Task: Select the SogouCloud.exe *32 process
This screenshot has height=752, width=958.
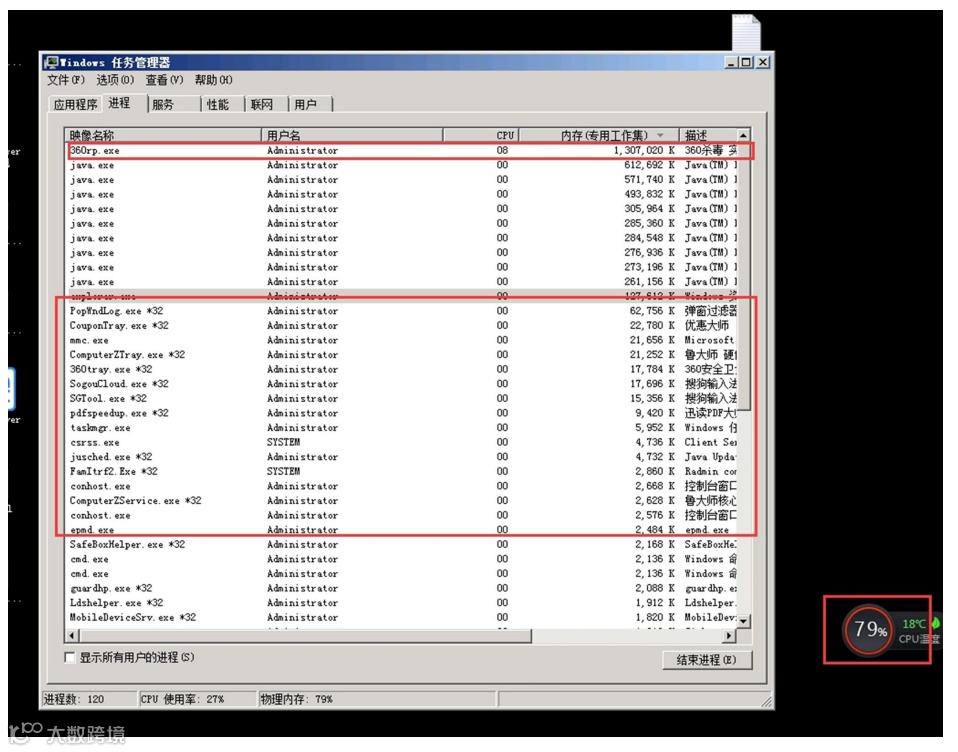Action: pyautogui.click(x=401, y=384)
